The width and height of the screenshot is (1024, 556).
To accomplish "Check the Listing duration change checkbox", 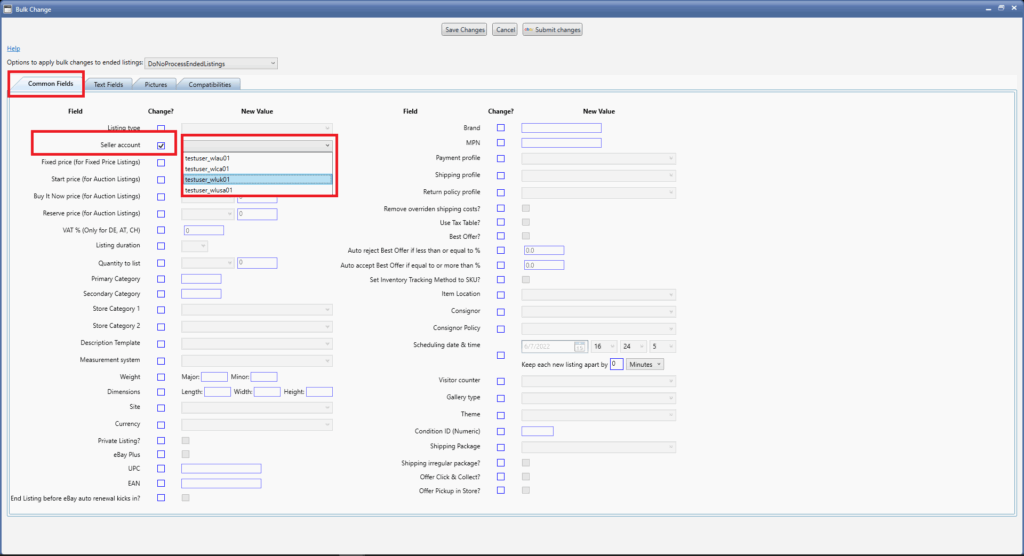I will pos(161,246).
